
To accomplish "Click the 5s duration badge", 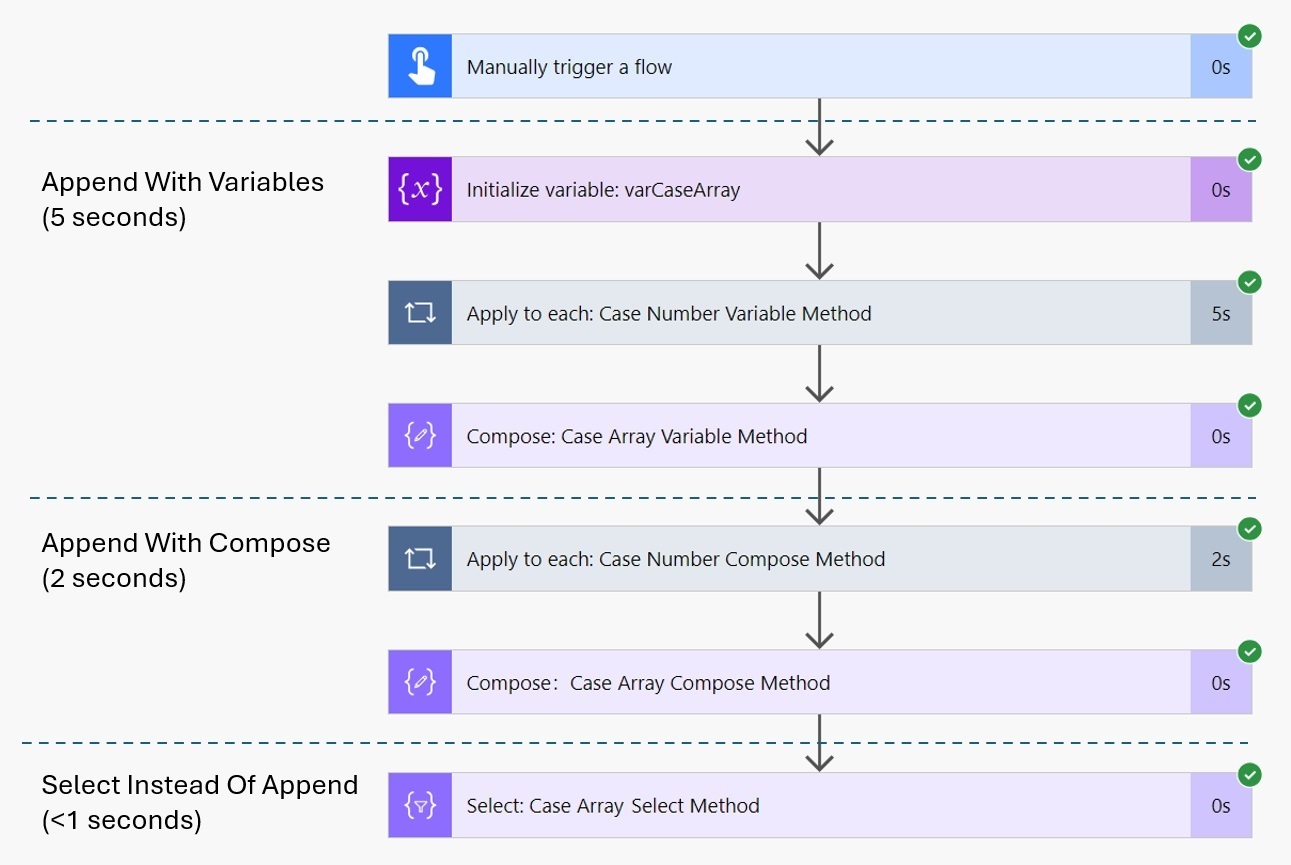I will click(1220, 314).
